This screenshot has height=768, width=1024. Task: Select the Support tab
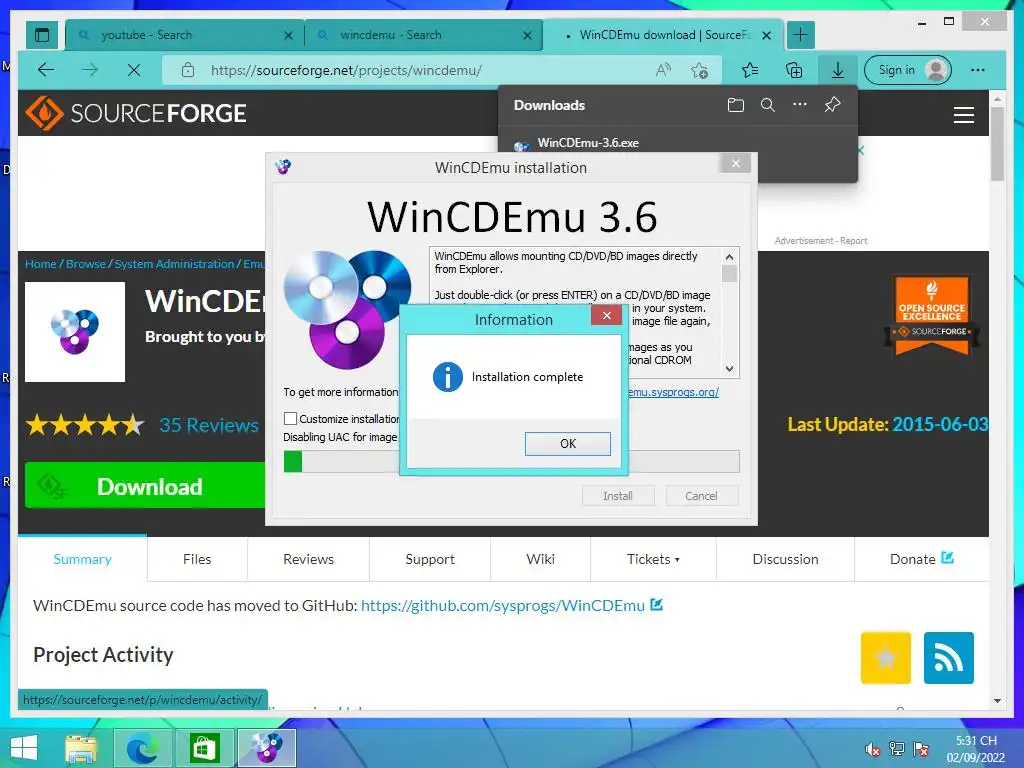pyautogui.click(x=430, y=559)
